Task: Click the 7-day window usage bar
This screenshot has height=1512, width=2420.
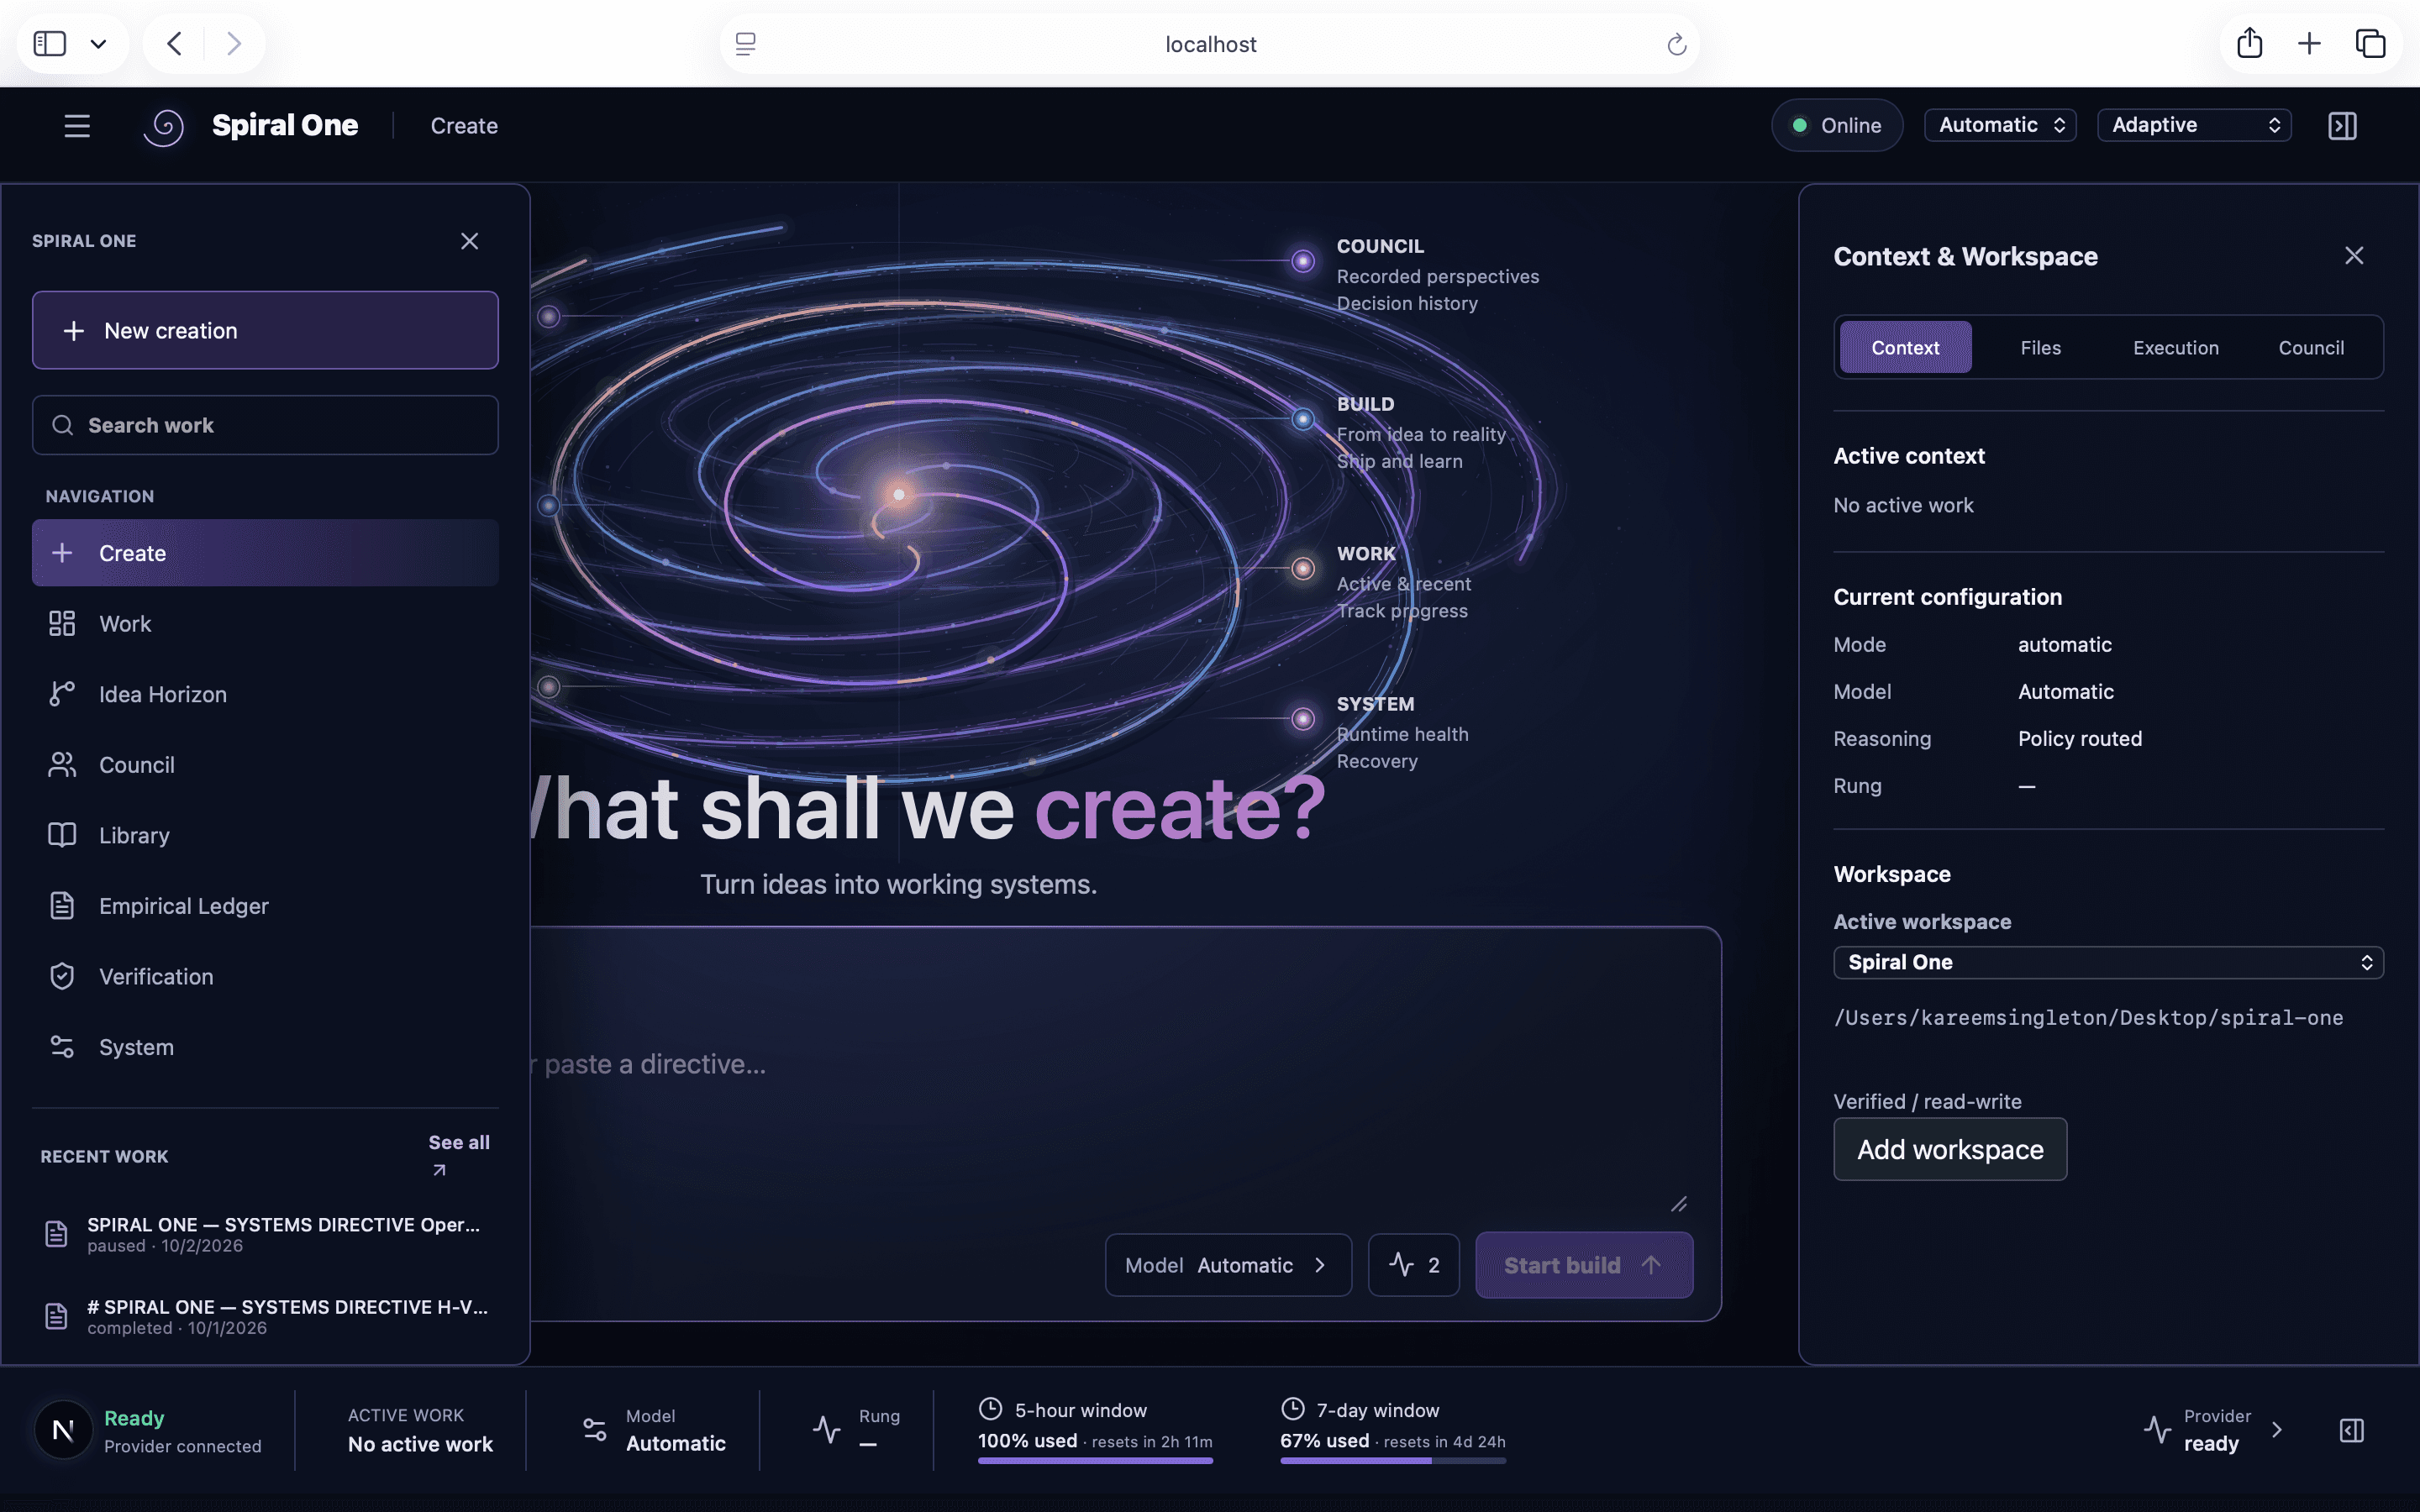Action: (x=1393, y=1460)
